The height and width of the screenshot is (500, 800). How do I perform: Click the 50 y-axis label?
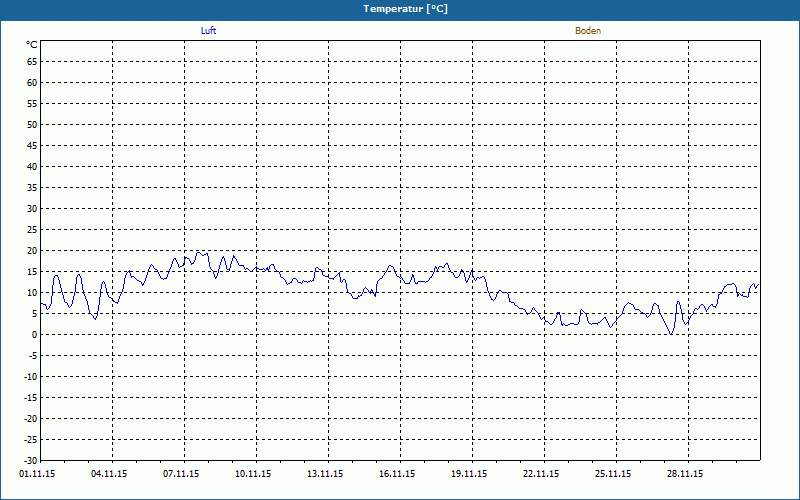[x=32, y=124]
